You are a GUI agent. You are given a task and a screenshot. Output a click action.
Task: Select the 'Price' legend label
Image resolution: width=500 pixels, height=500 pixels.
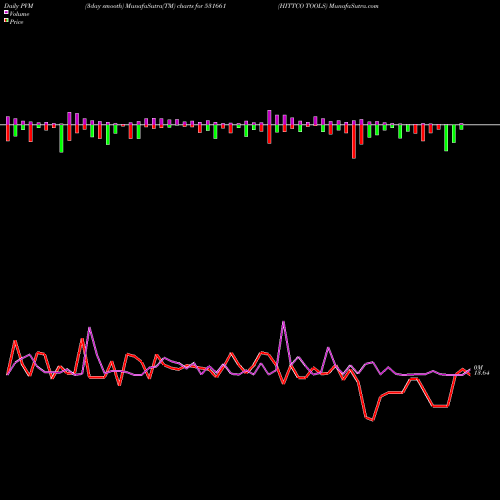coord(16,22)
